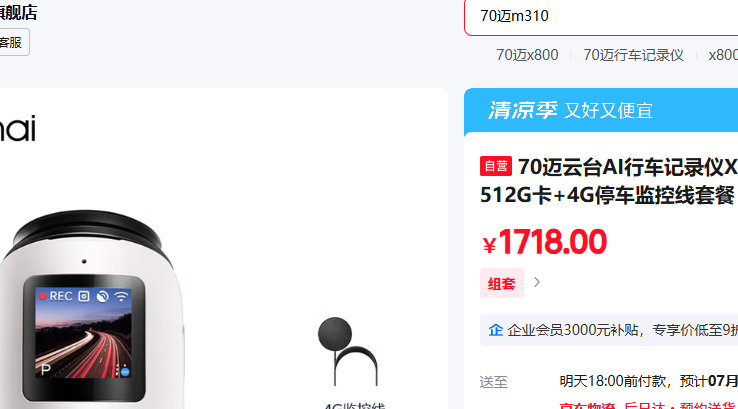Select the x800 suggestion link
Screen dimensions: 738x409
click(723, 55)
